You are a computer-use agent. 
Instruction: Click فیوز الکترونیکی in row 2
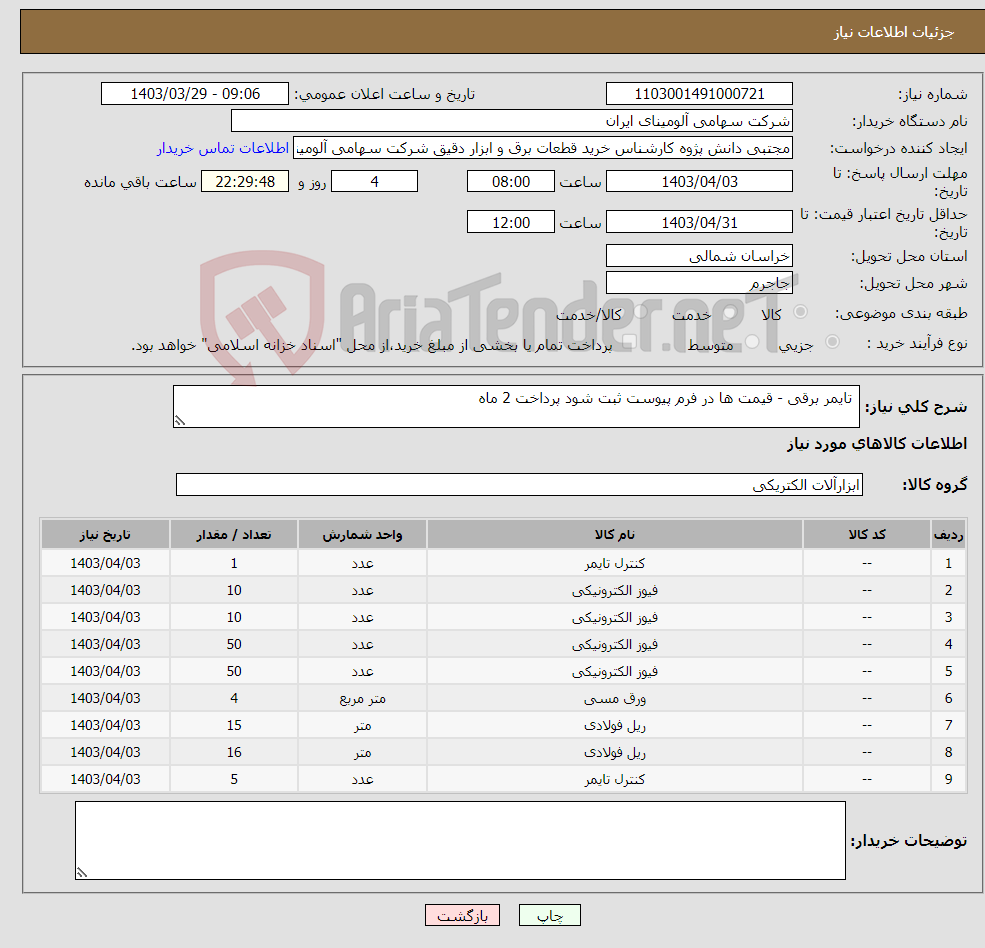pos(614,591)
